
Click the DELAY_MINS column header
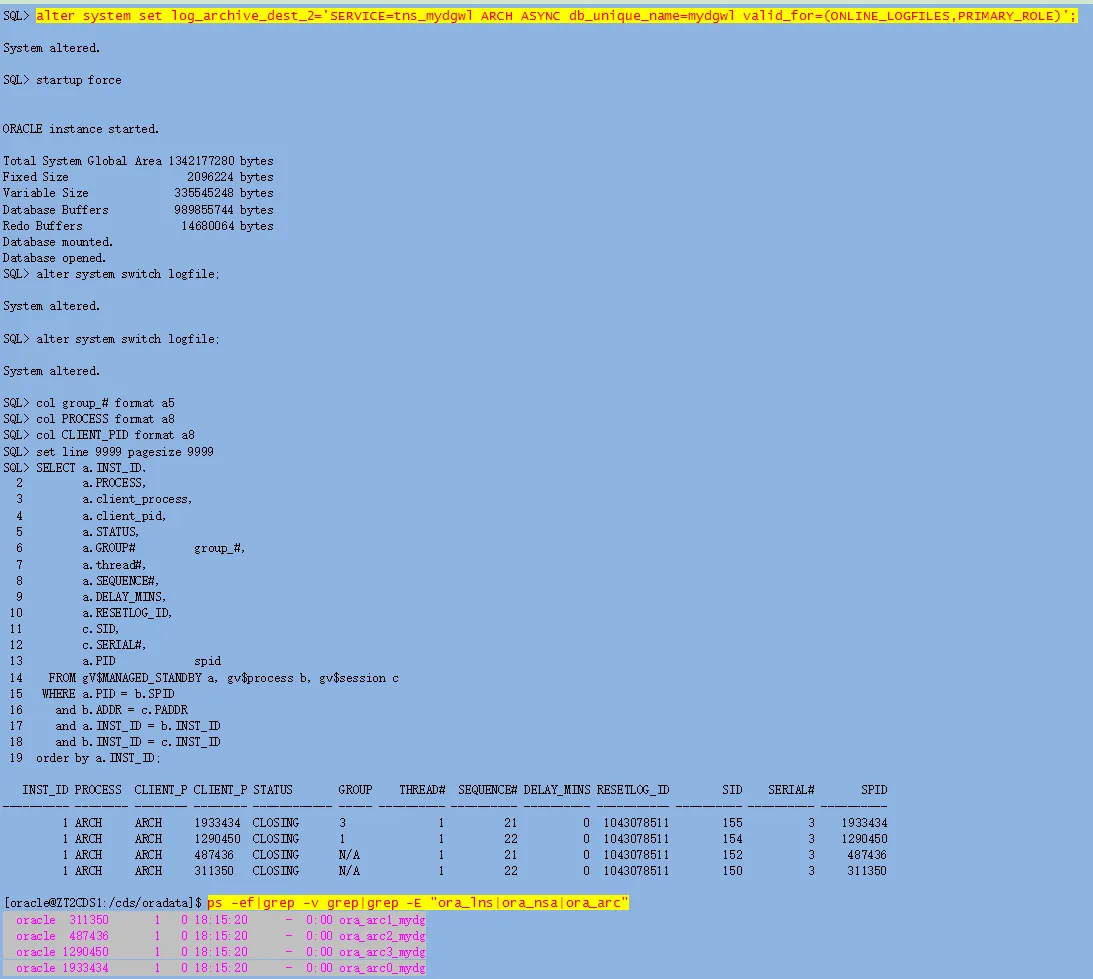(x=557, y=790)
